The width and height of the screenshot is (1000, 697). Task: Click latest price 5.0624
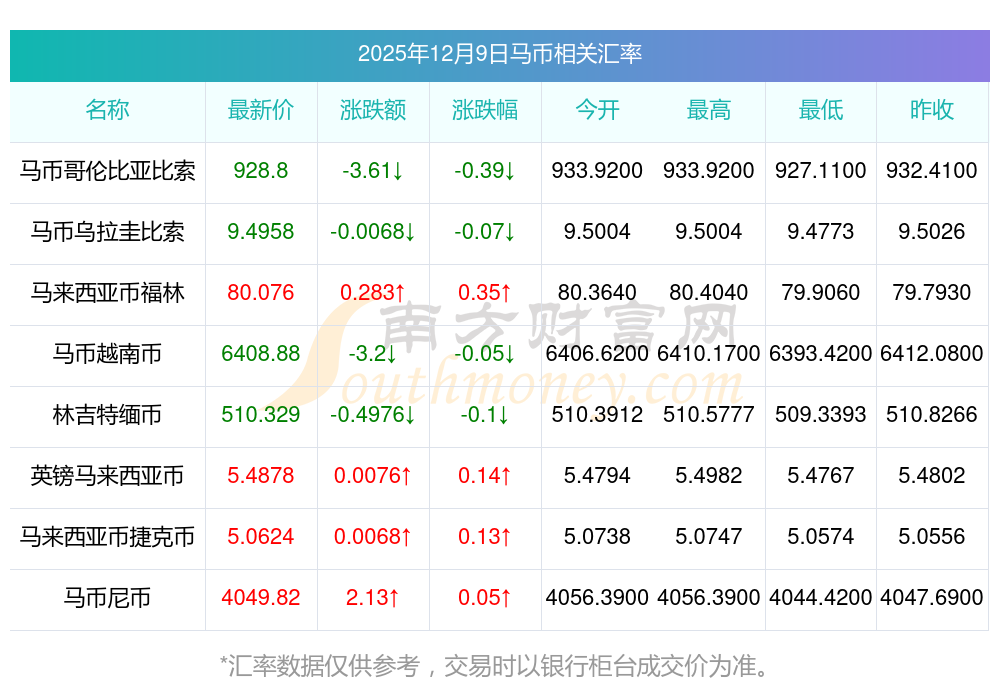coord(261,537)
